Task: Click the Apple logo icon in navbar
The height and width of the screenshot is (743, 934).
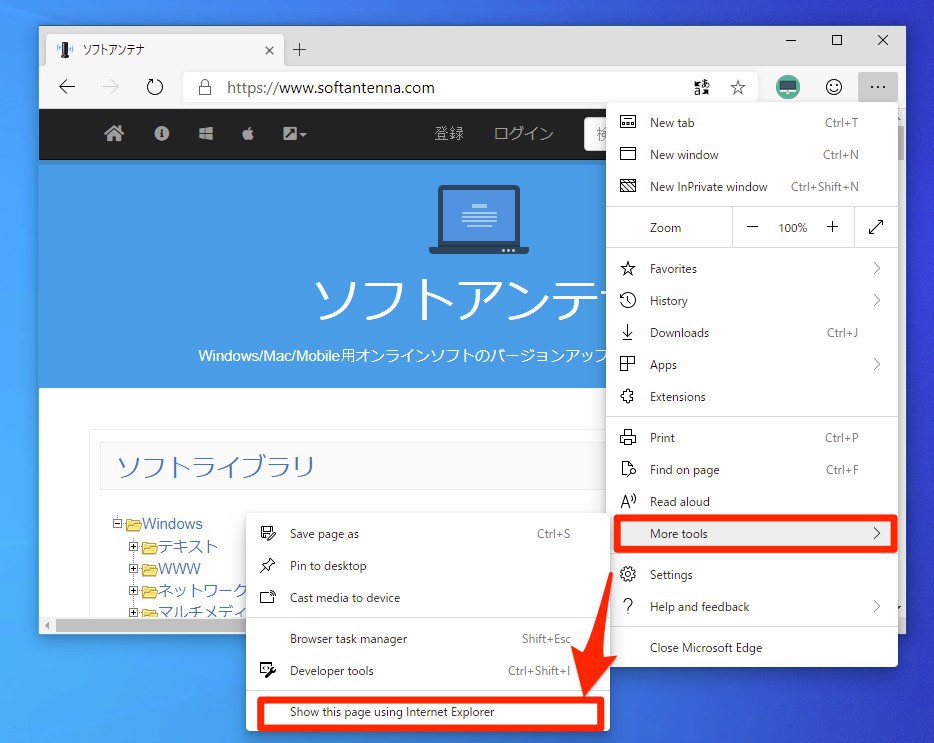Action: tap(248, 134)
